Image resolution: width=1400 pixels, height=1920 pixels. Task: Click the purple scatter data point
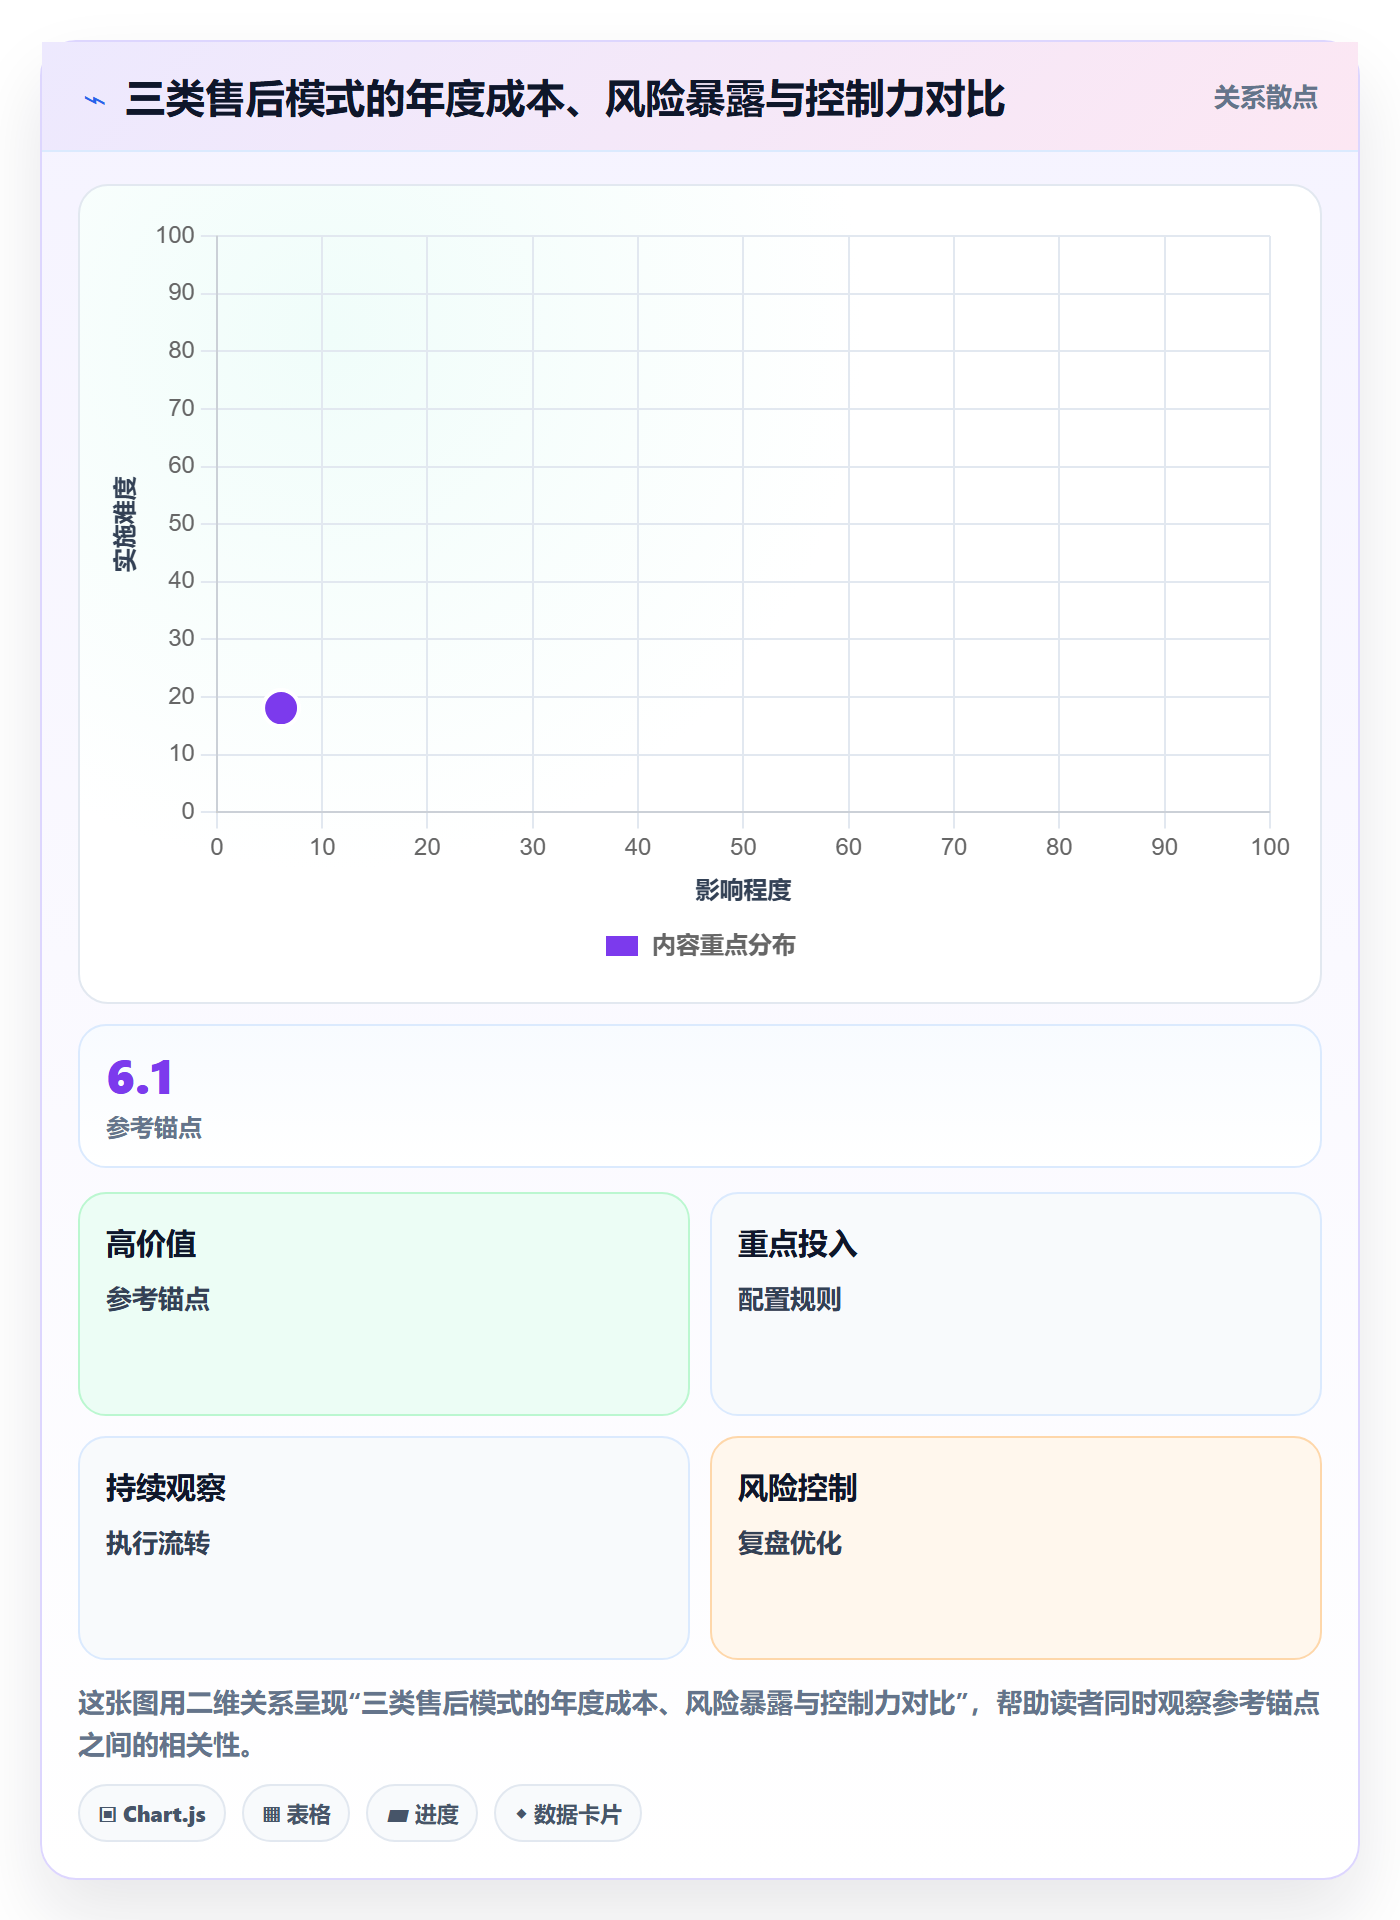coord(281,708)
